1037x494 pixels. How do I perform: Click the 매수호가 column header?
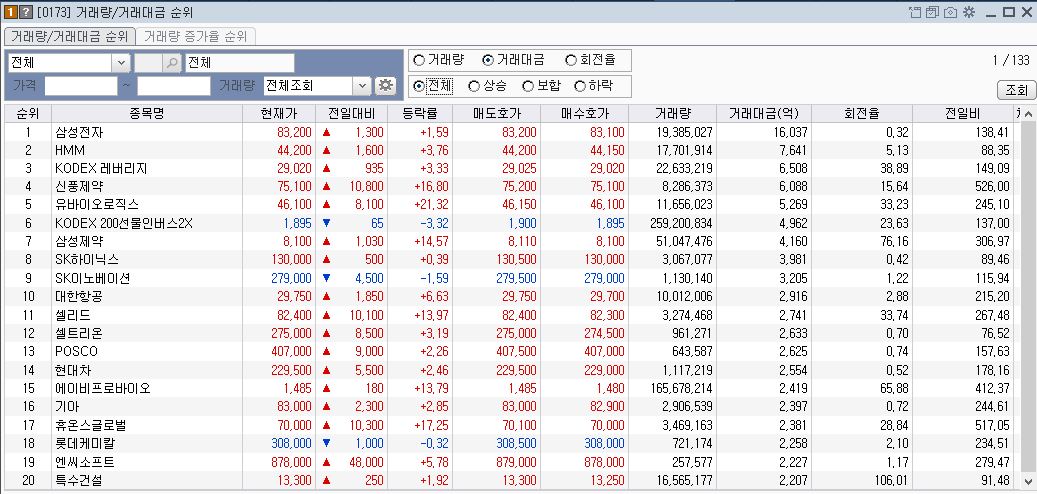pyautogui.click(x=585, y=114)
